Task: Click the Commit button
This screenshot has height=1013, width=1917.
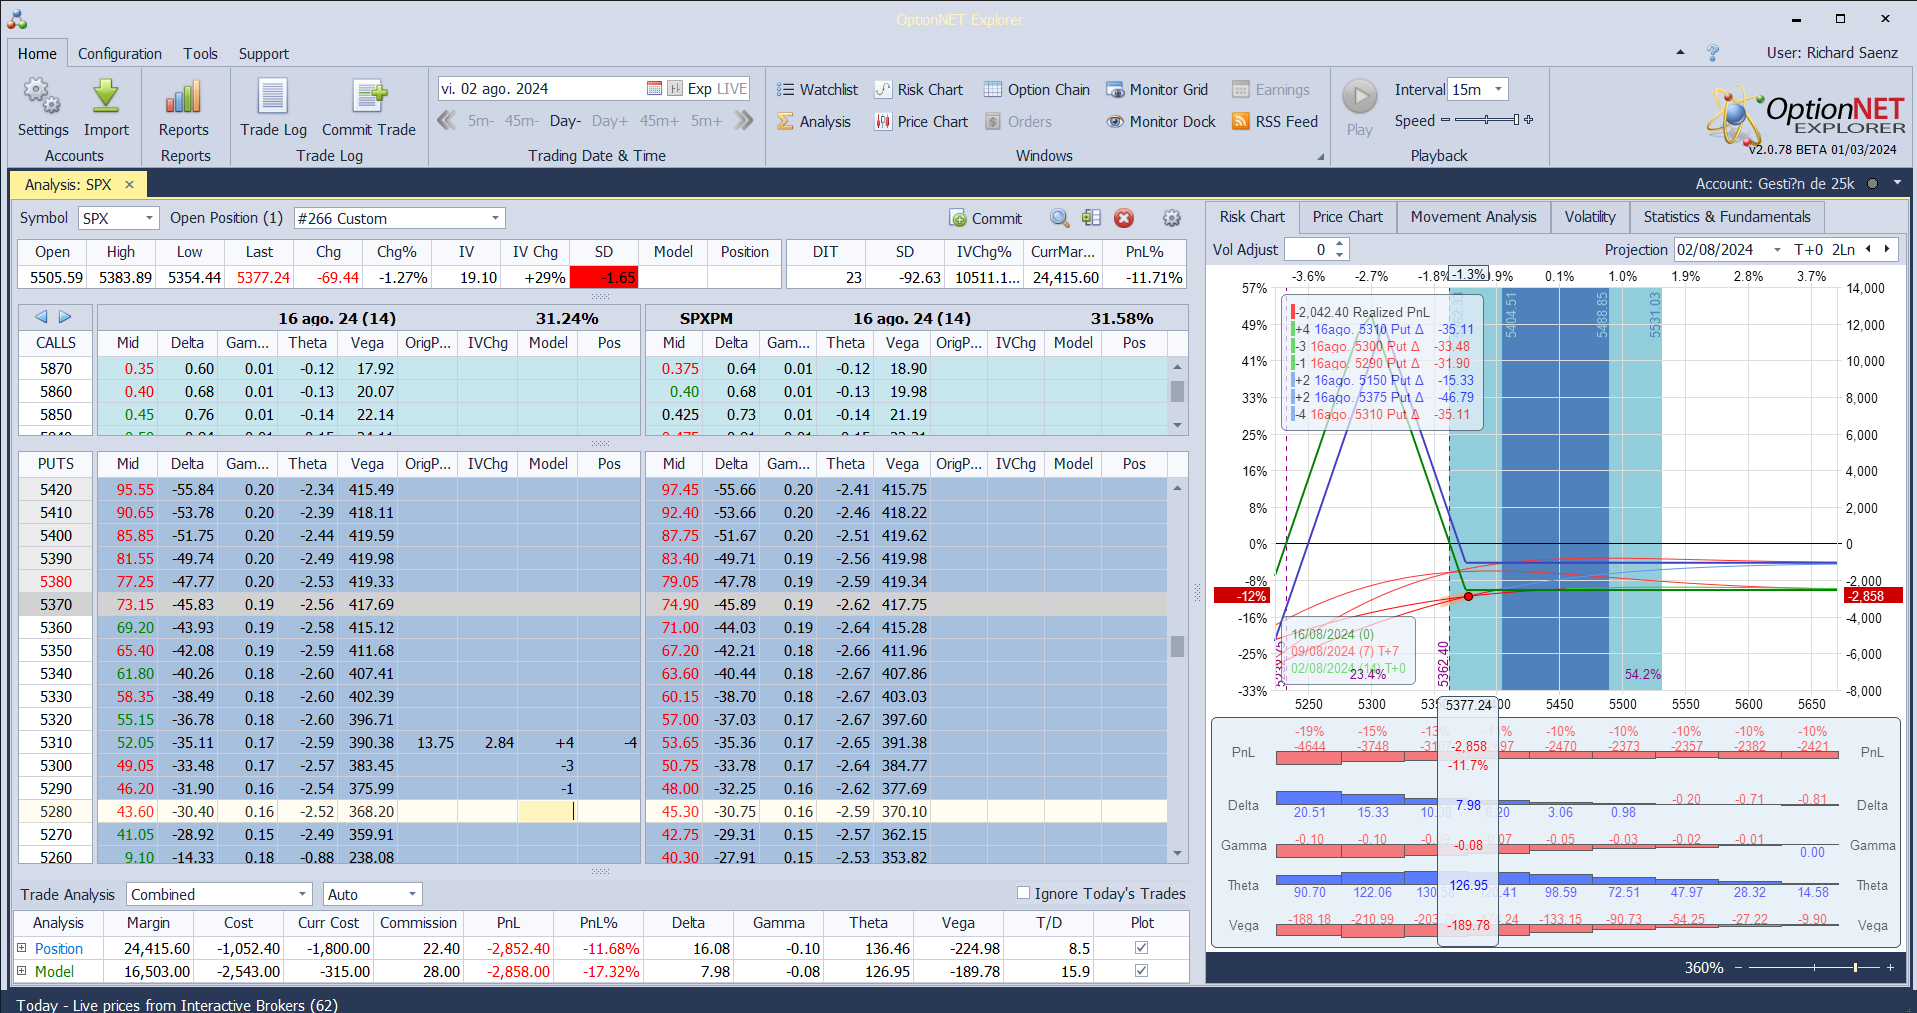Action: tap(985, 218)
